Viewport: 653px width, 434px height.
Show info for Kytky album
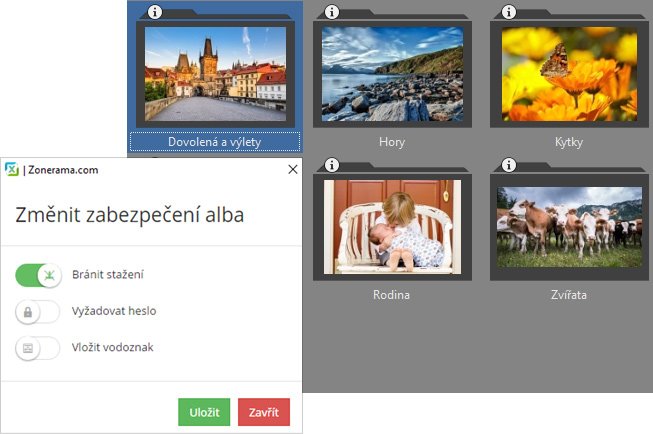point(508,12)
